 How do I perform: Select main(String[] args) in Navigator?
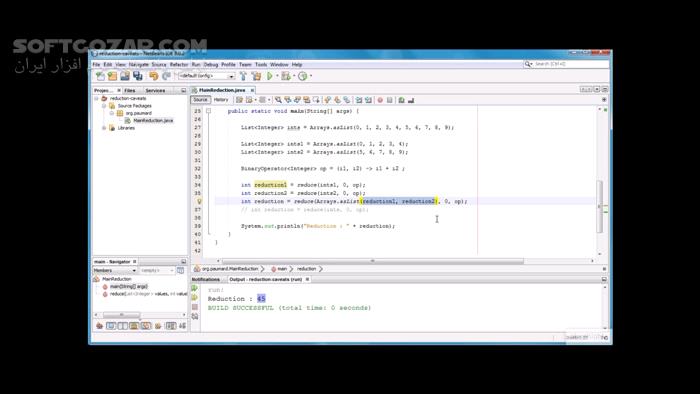(x=129, y=286)
